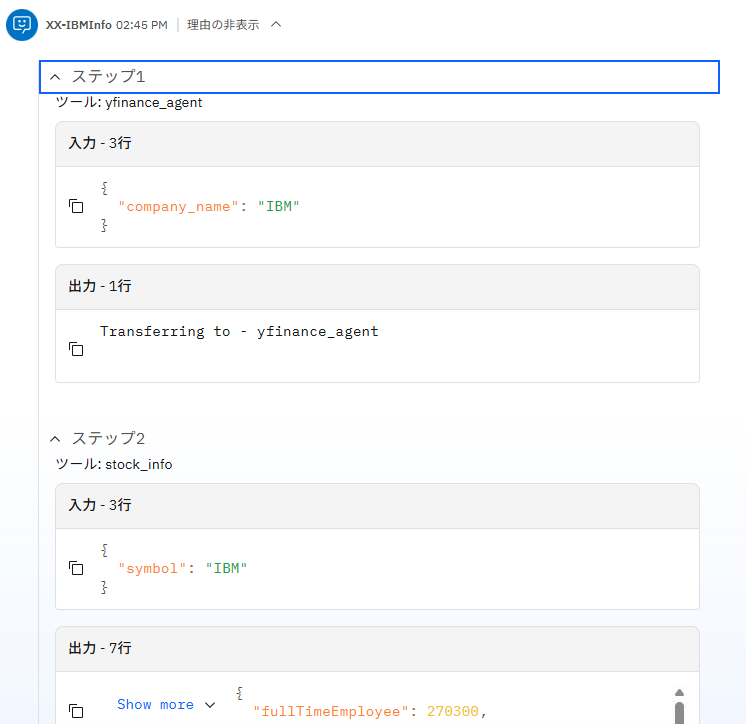Copy the fullTimeEmployee output in Step 2
The height and width of the screenshot is (724, 746).
click(76, 710)
